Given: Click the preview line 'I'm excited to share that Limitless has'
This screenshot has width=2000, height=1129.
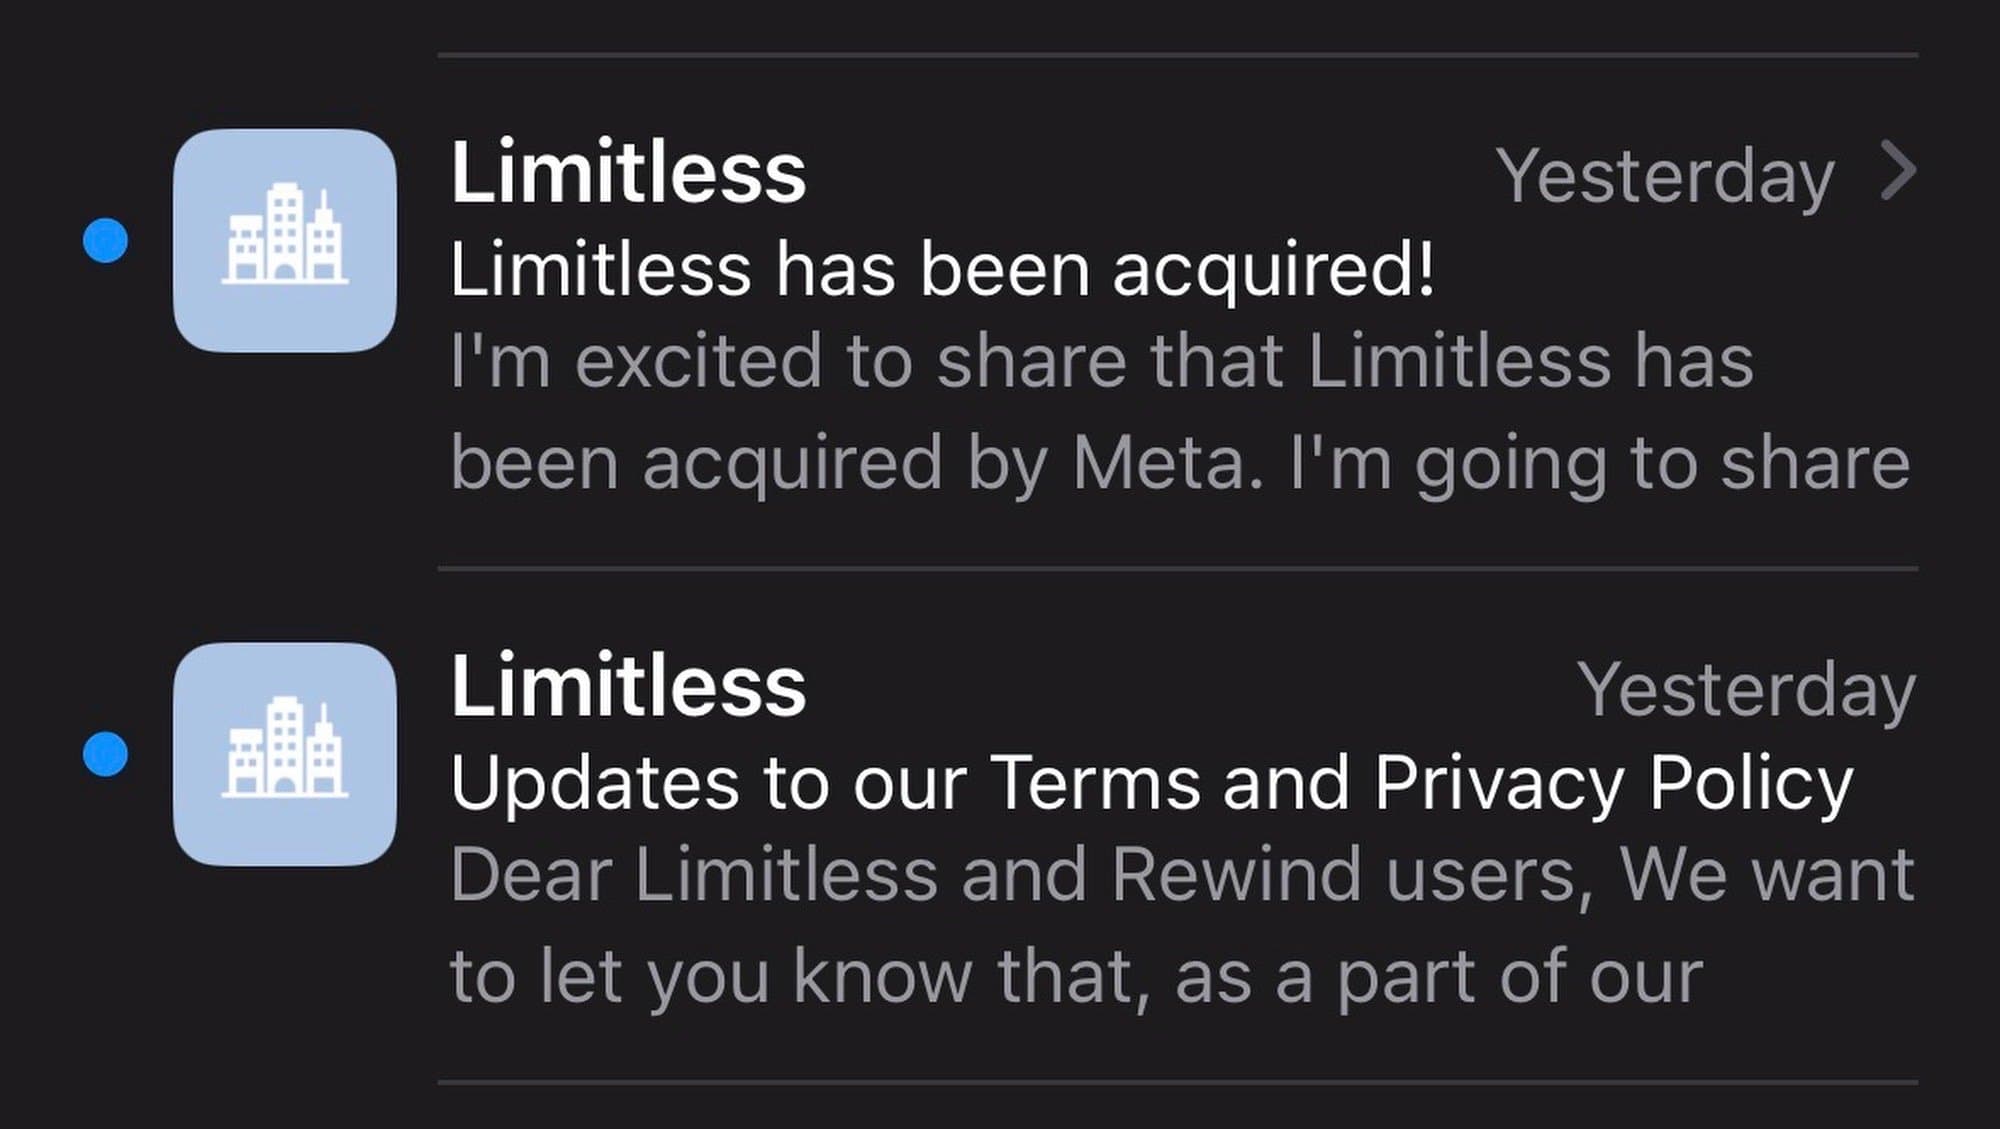Looking at the screenshot, I should (1101, 362).
